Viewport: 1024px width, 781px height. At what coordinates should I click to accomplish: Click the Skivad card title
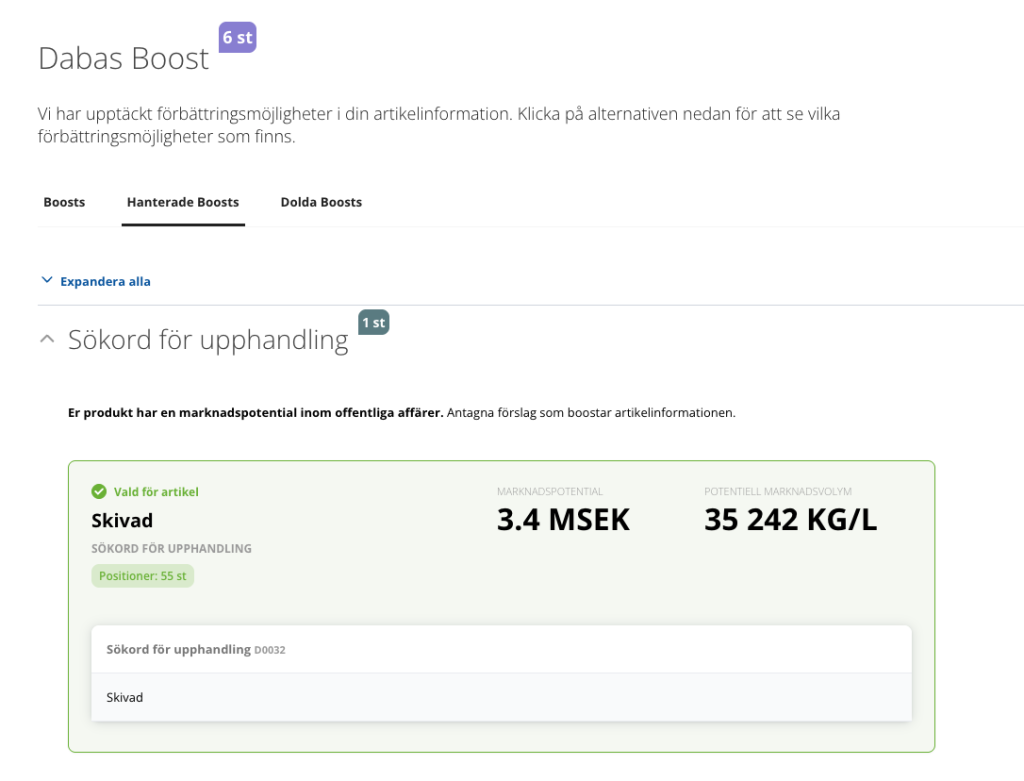(x=122, y=520)
